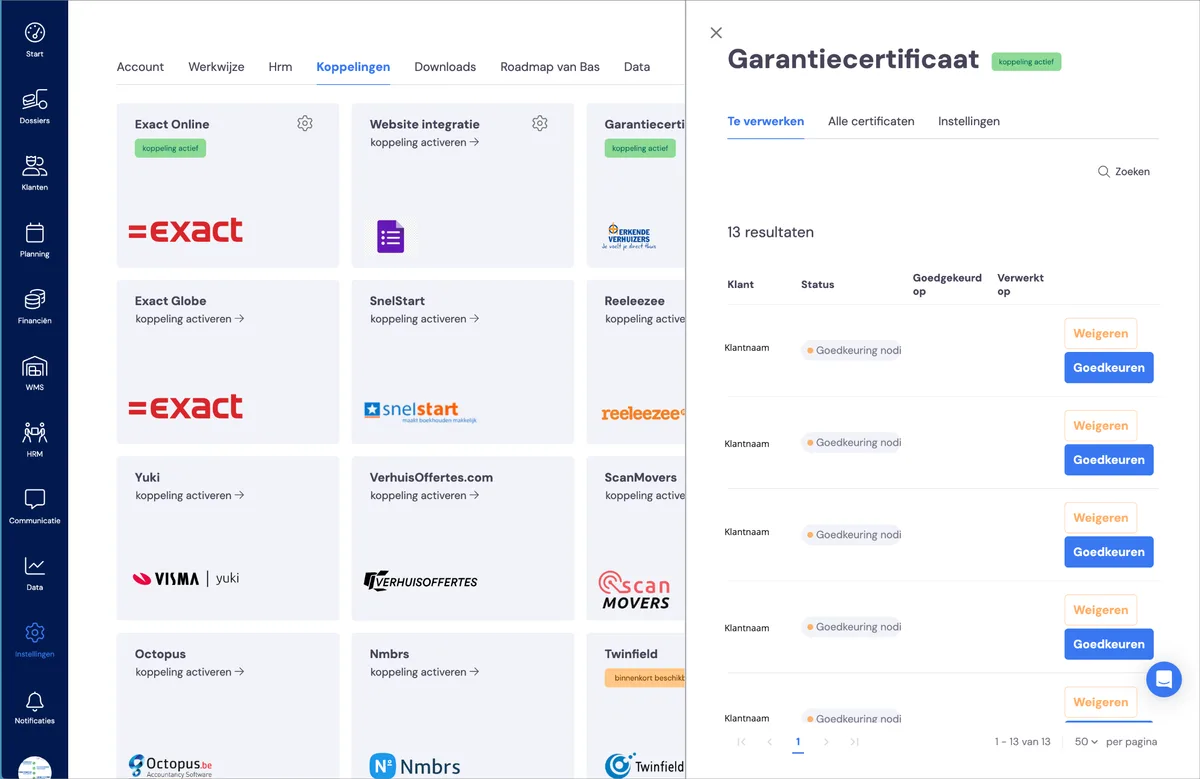The image size is (1200, 779).
Task: Open Communicatie in the sidebar
Action: tap(34, 507)
